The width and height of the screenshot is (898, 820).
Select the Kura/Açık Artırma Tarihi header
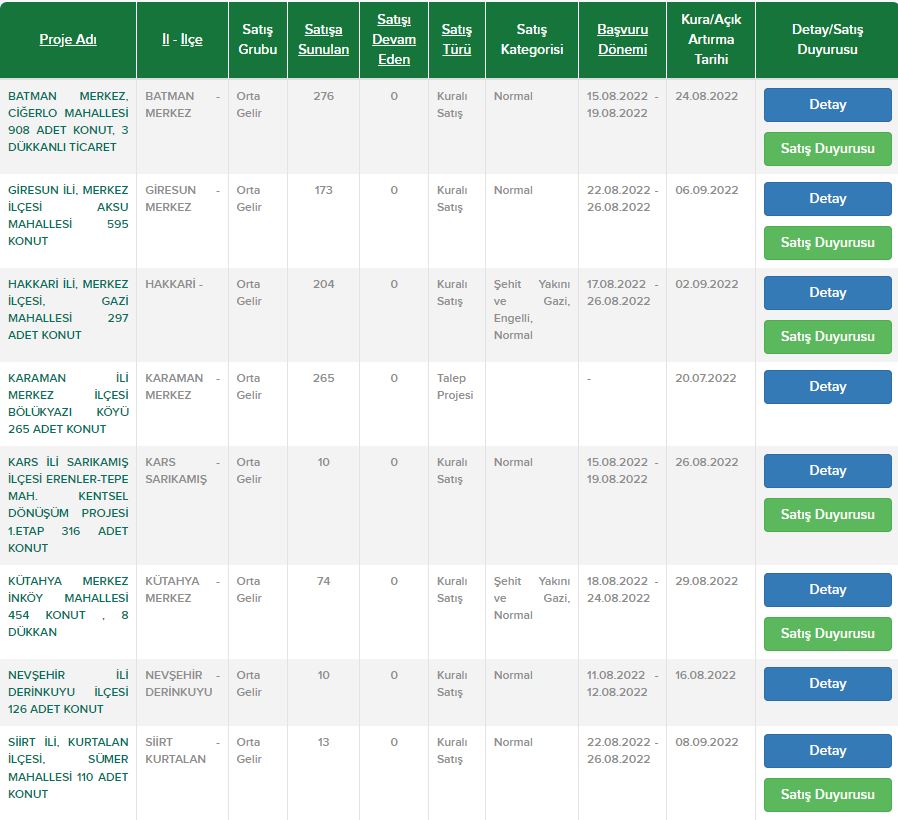point(711,40)
